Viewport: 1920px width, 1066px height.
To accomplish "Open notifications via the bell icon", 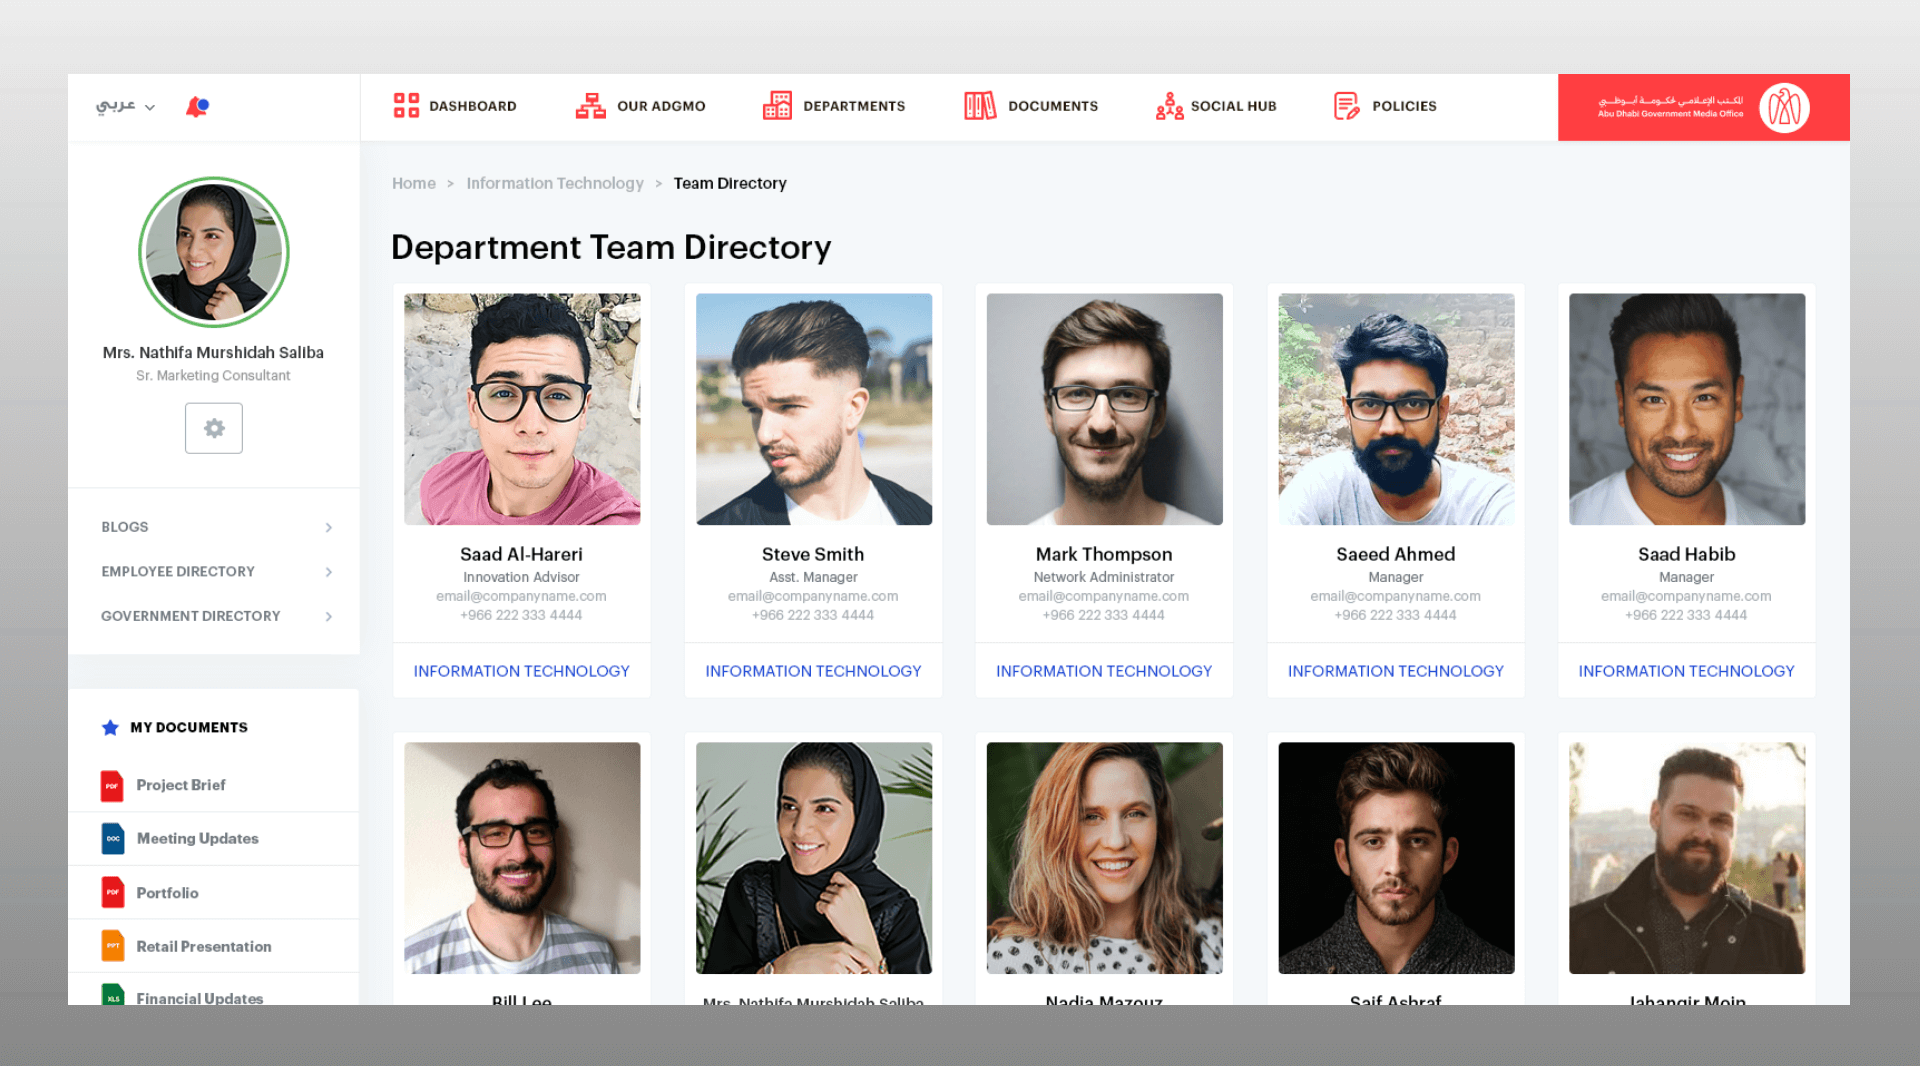I will (x=197, y=106).
